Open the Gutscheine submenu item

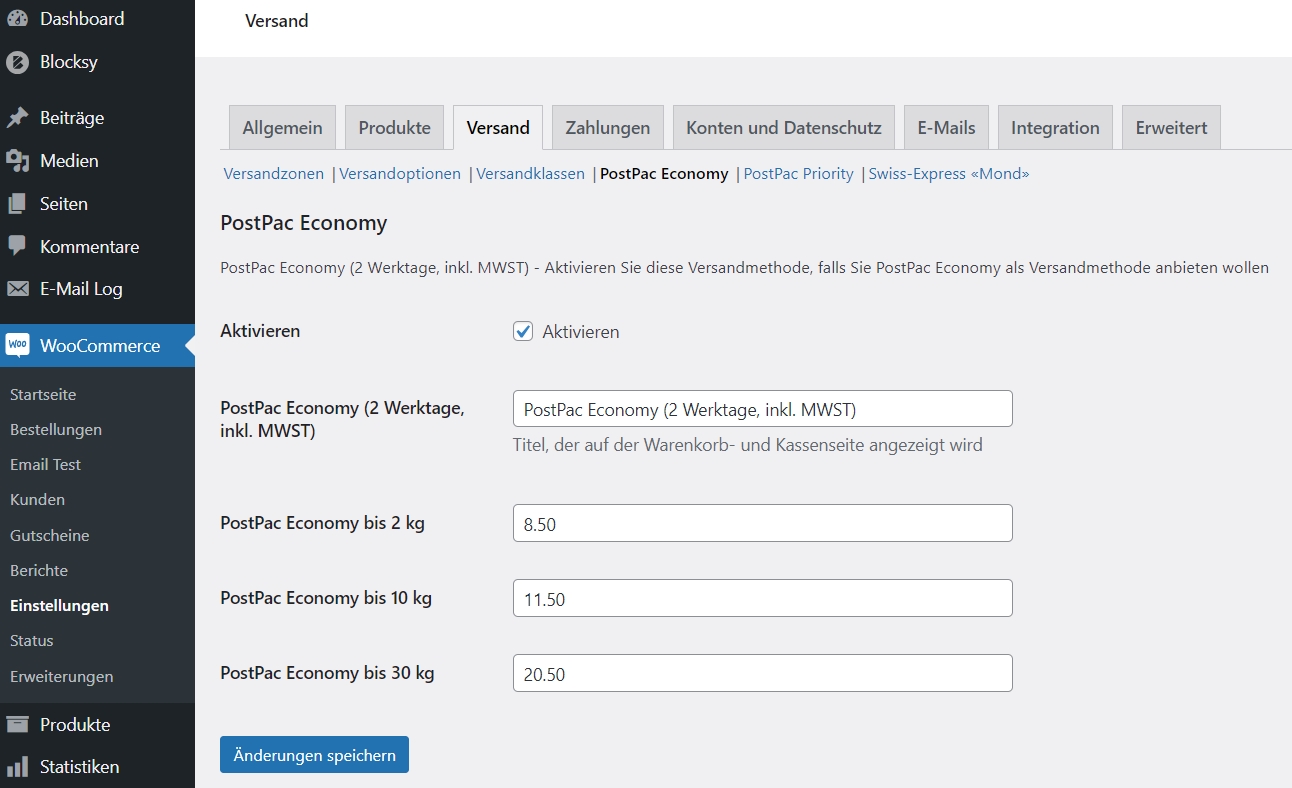coord(50,535)
